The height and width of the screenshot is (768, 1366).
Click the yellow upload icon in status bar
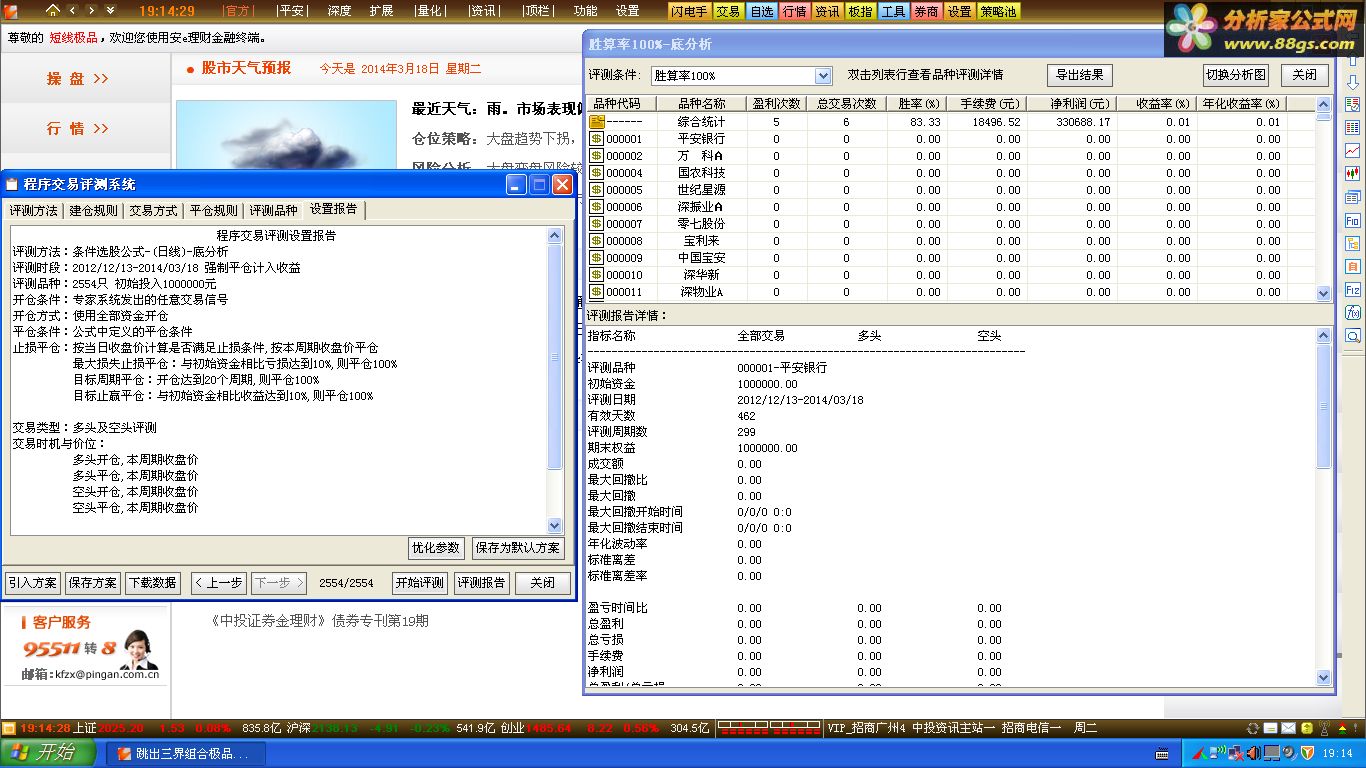(1307, 728)
